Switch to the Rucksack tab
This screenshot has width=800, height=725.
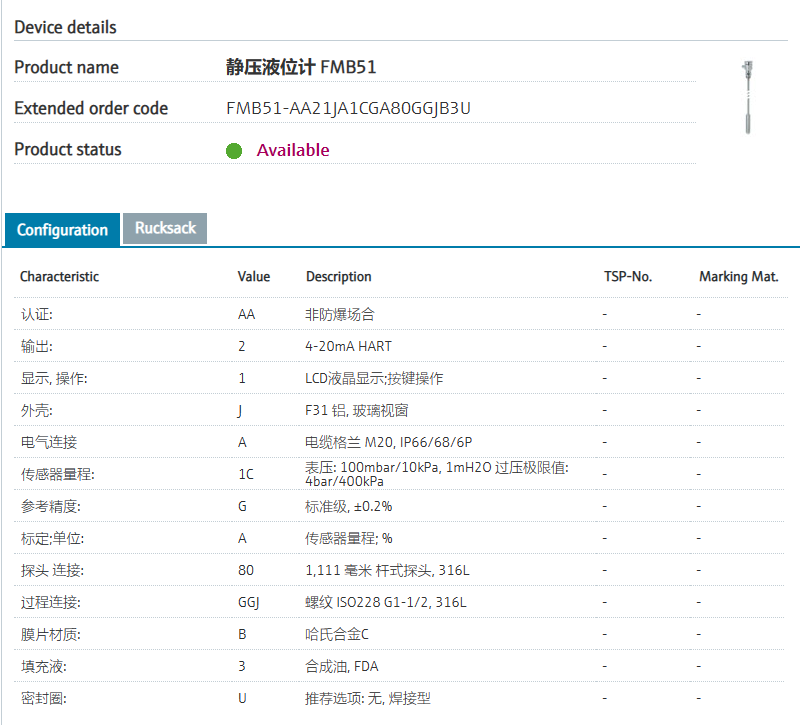[165, 228]
